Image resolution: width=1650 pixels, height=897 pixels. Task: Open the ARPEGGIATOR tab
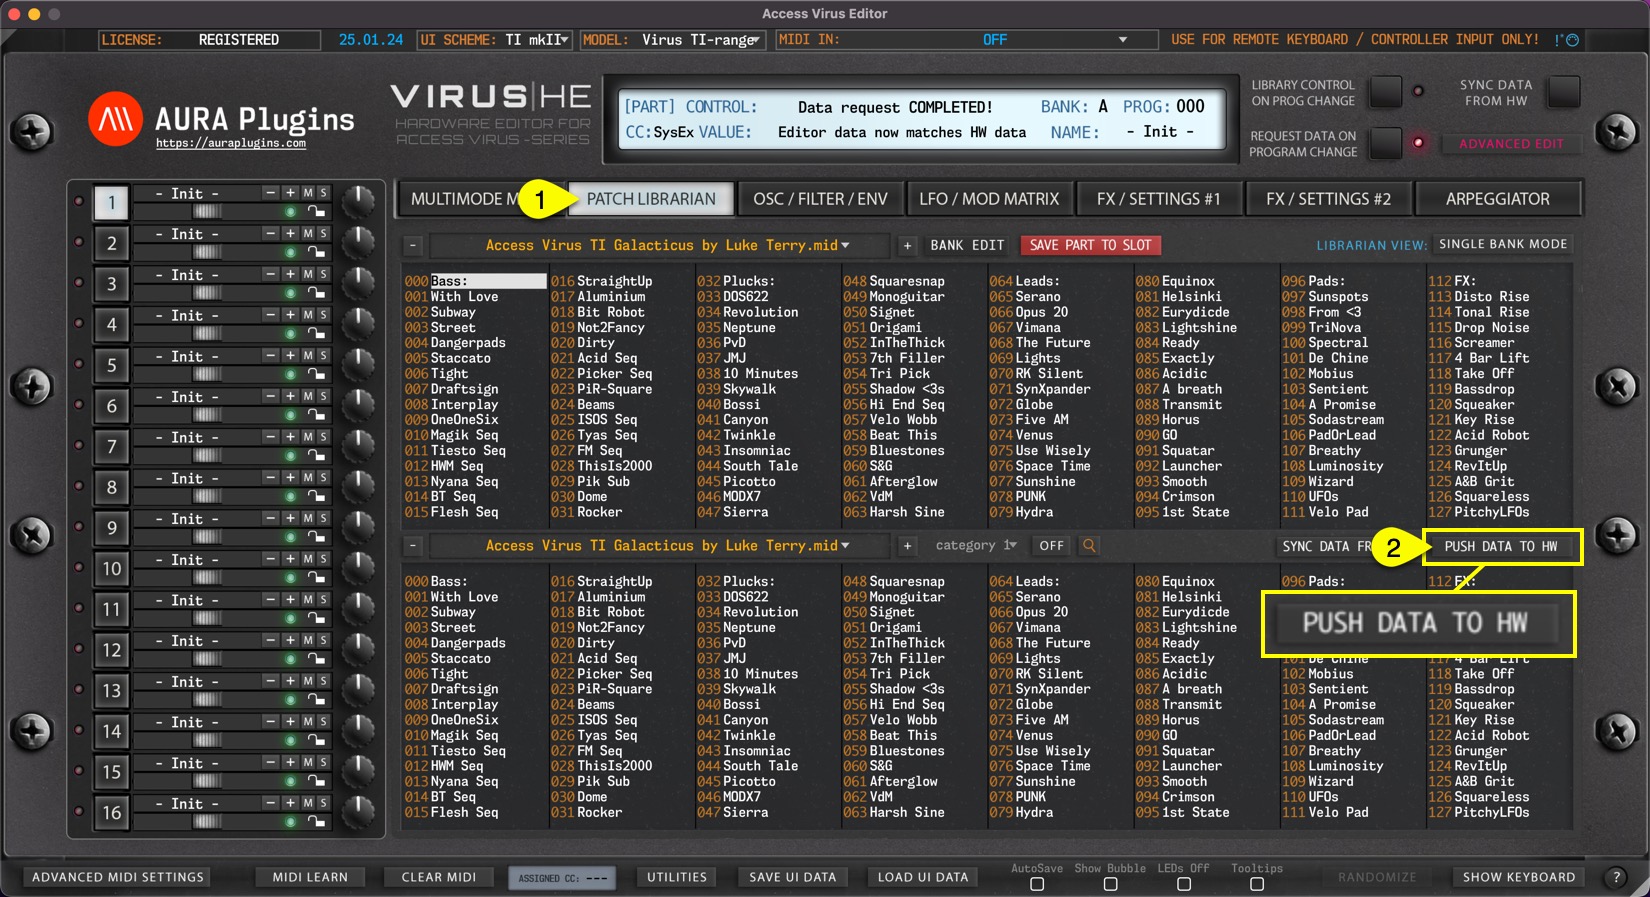point(1497,199)
